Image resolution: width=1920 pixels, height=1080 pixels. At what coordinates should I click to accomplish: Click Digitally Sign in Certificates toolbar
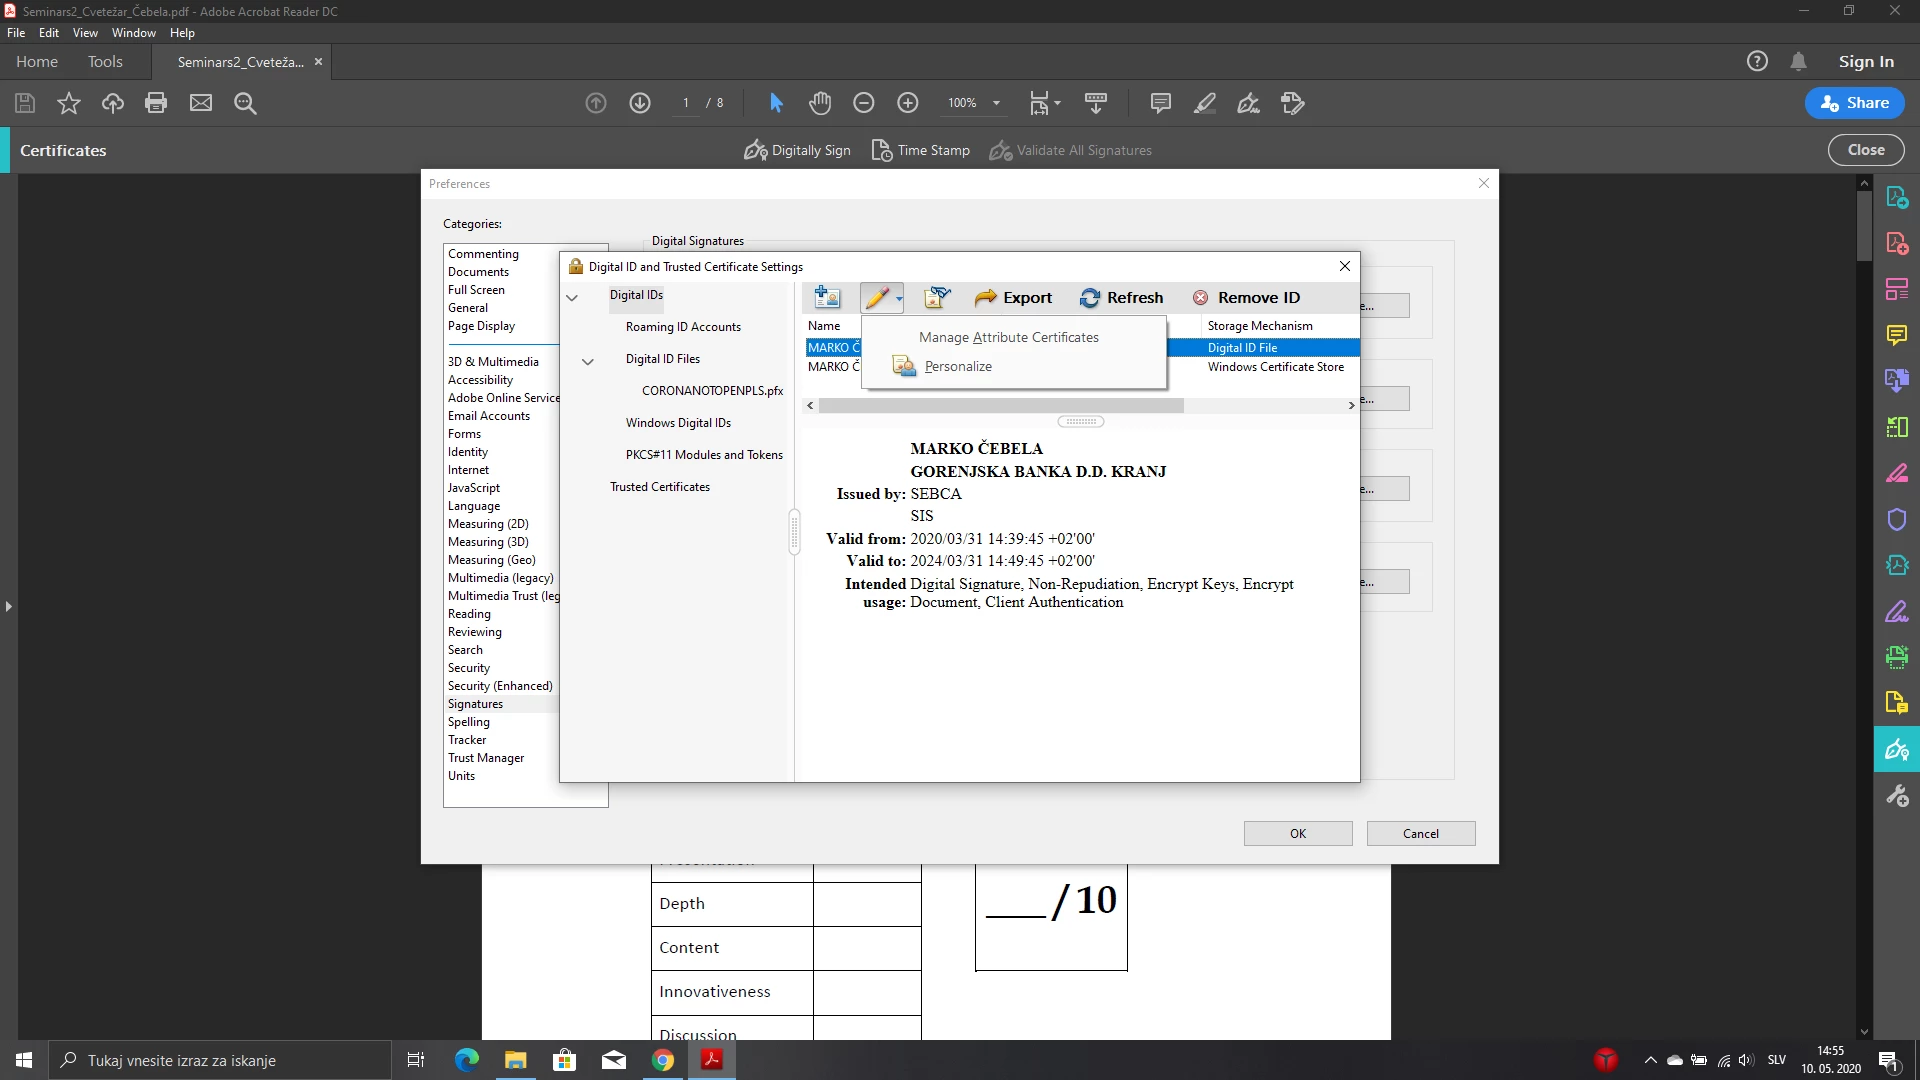(797, 150)
